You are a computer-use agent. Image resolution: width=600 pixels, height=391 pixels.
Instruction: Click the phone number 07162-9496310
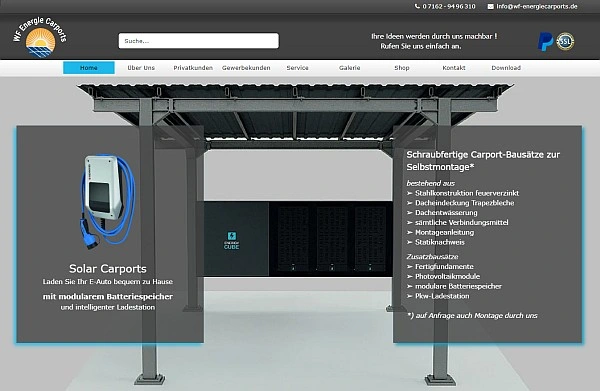click(449, 7)
